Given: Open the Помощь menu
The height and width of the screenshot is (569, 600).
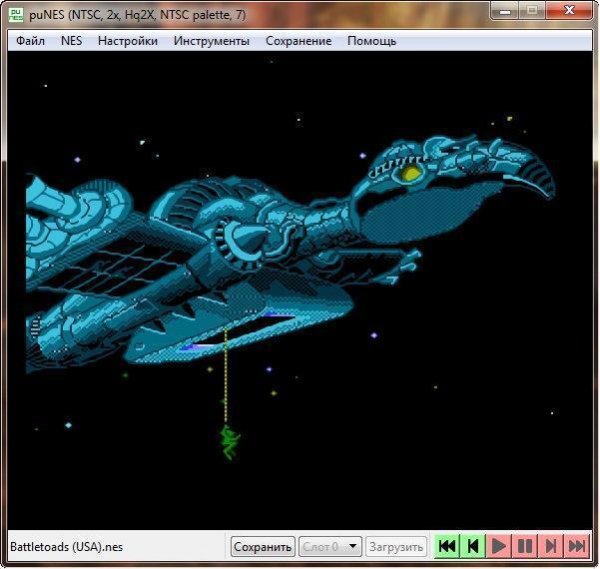Looking at the screenshot, I should click(x=371, y=41).
